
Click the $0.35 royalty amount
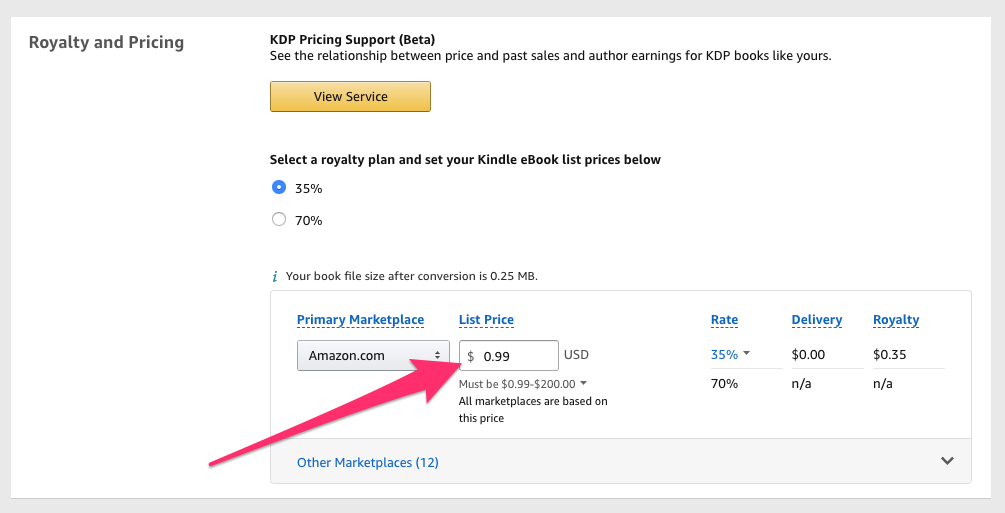(x=890, y=354)
